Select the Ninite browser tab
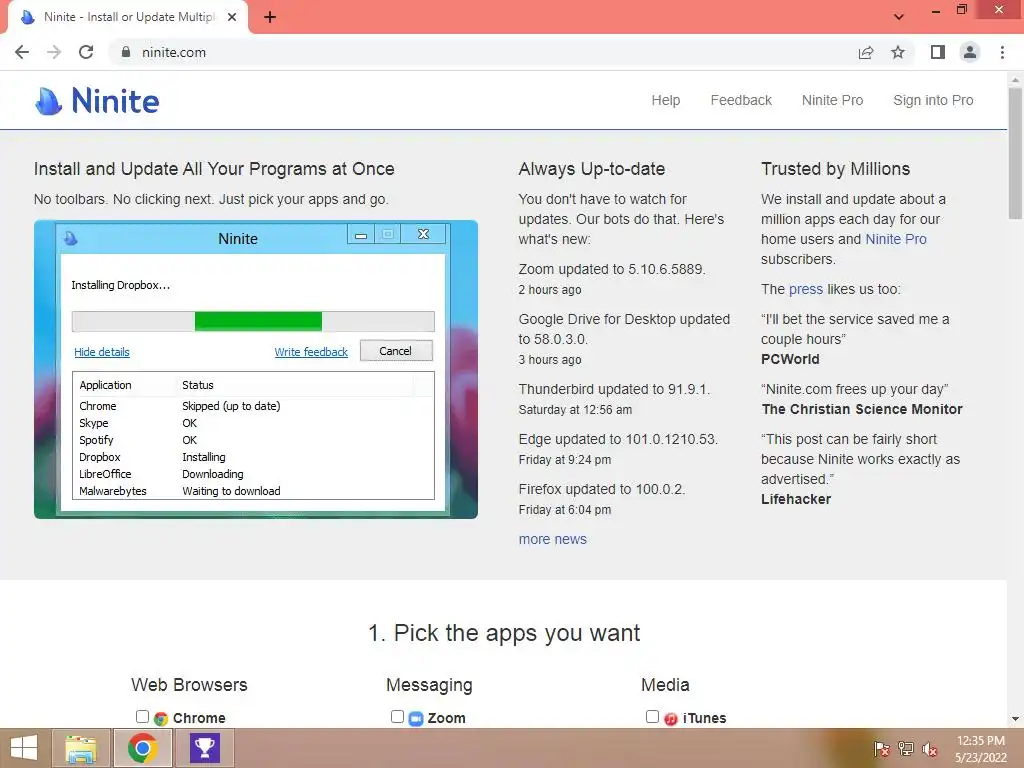Screen dimensions: 1024x768 (128, 17)
